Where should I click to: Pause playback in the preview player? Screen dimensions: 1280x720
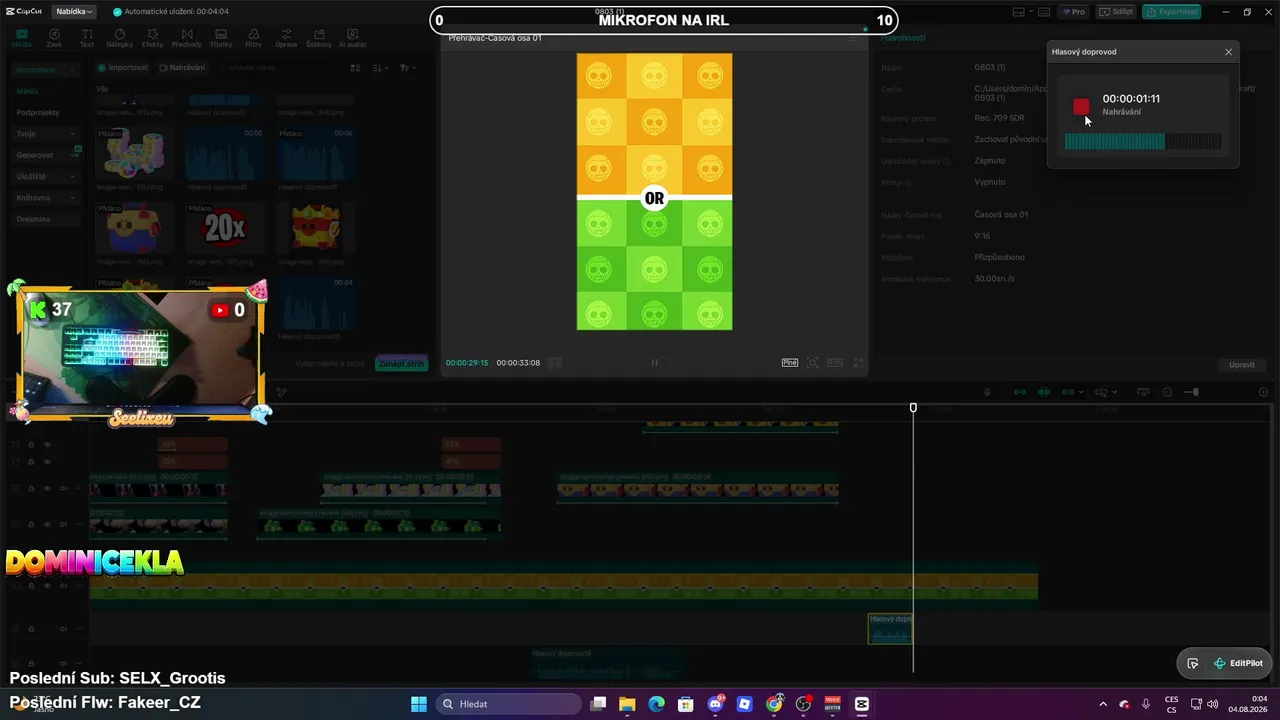(x=654, y=363)
